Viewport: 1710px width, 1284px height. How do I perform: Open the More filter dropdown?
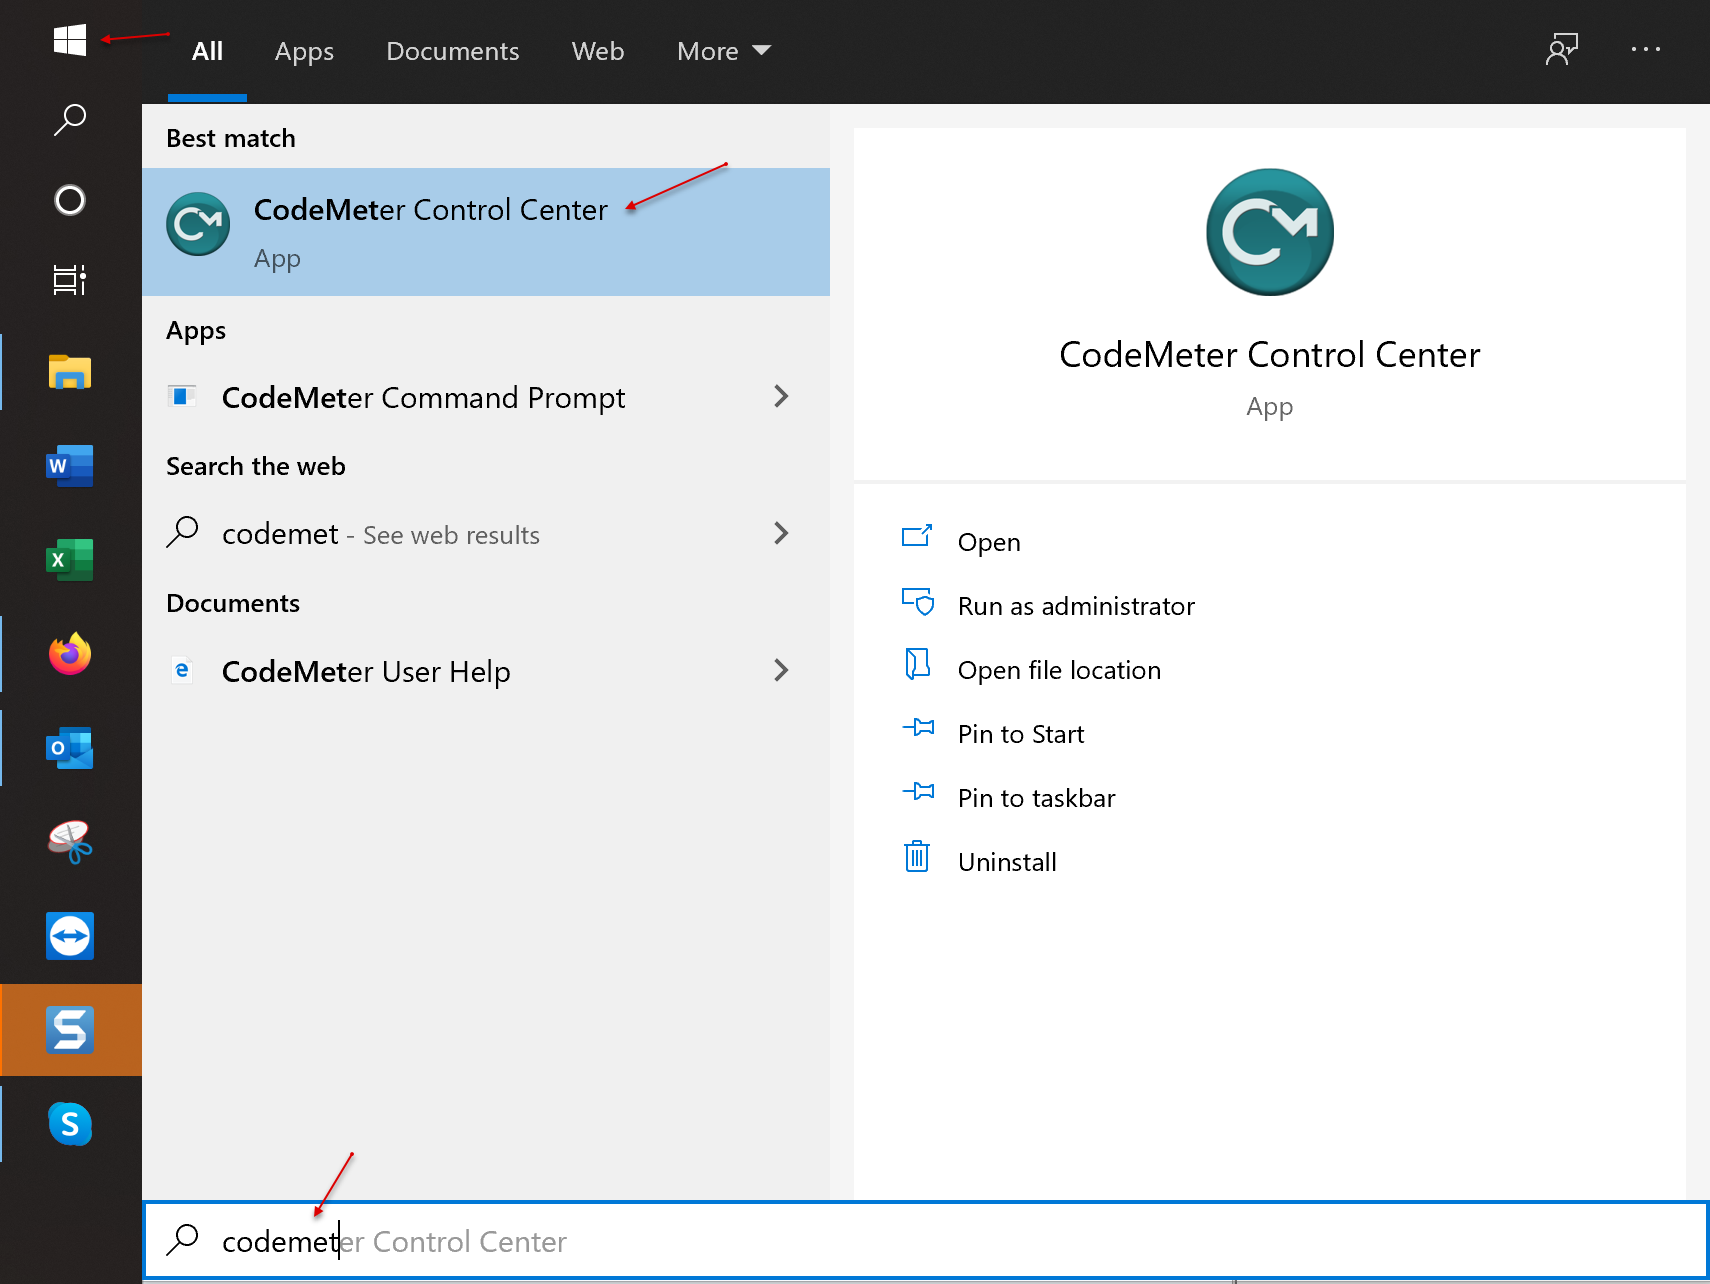pos(723,51)
